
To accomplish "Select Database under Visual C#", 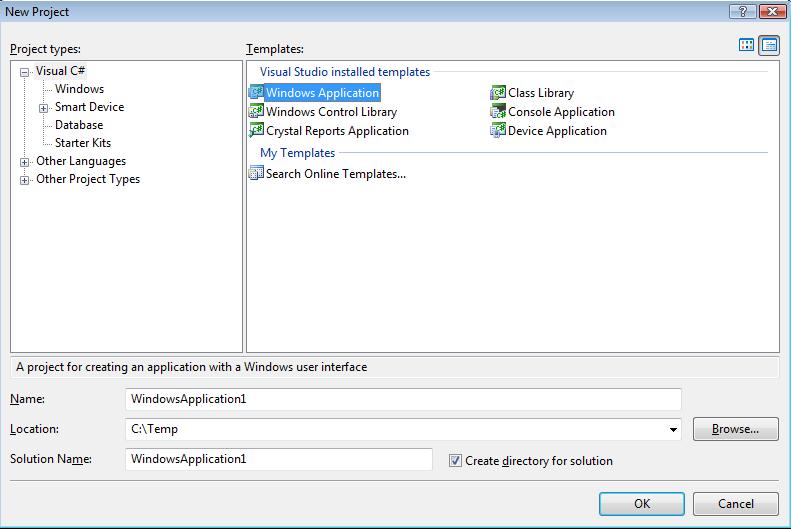I will tap(79, 125).
